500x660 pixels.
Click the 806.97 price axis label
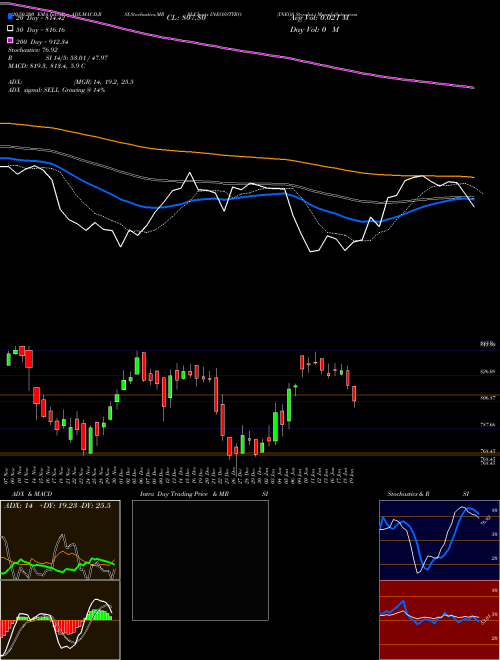487,397
